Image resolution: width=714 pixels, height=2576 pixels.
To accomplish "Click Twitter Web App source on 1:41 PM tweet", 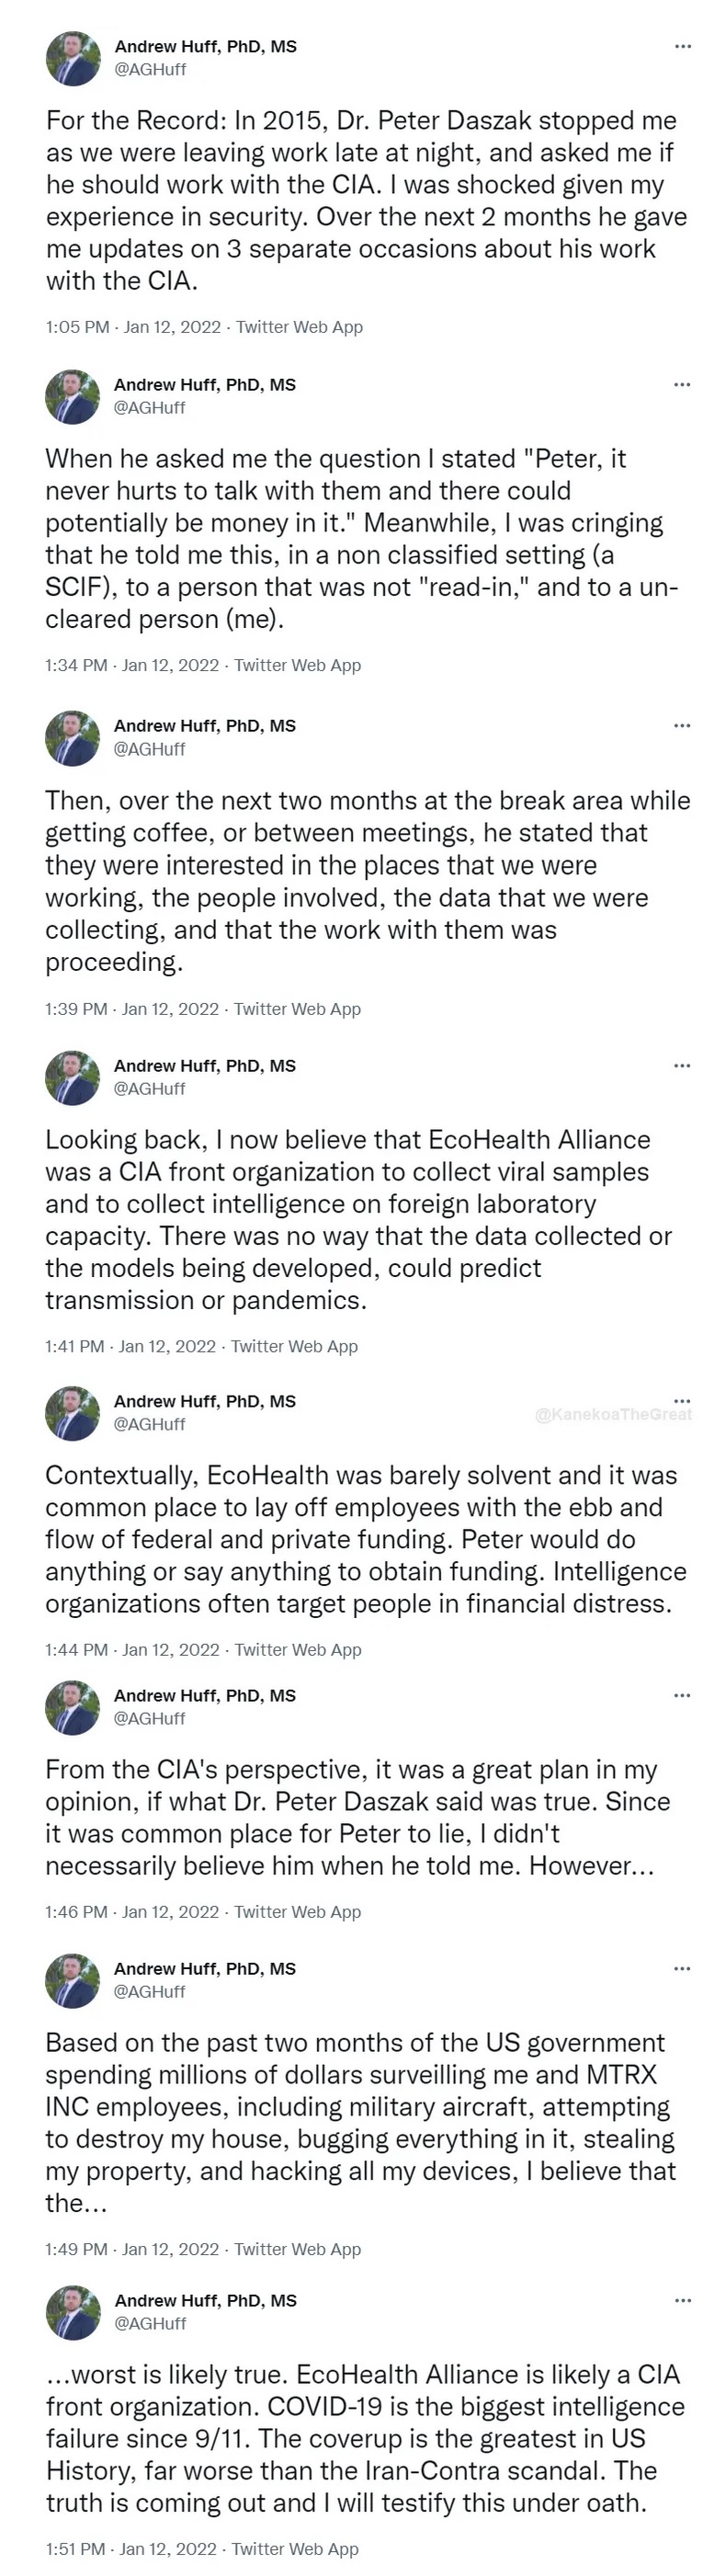I will coord(294,1346).
